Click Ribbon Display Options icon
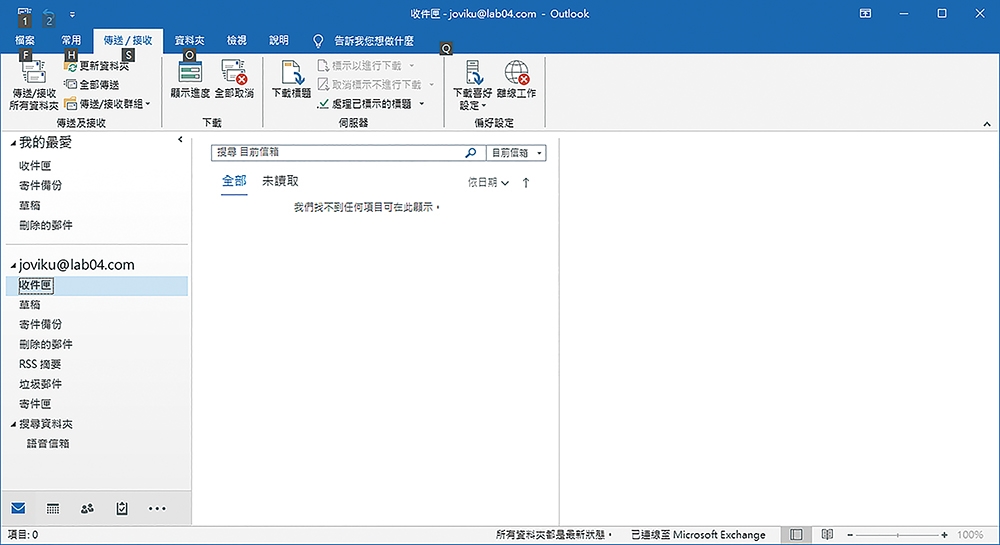Viewport: 1000px width, 545px height. 865,13
